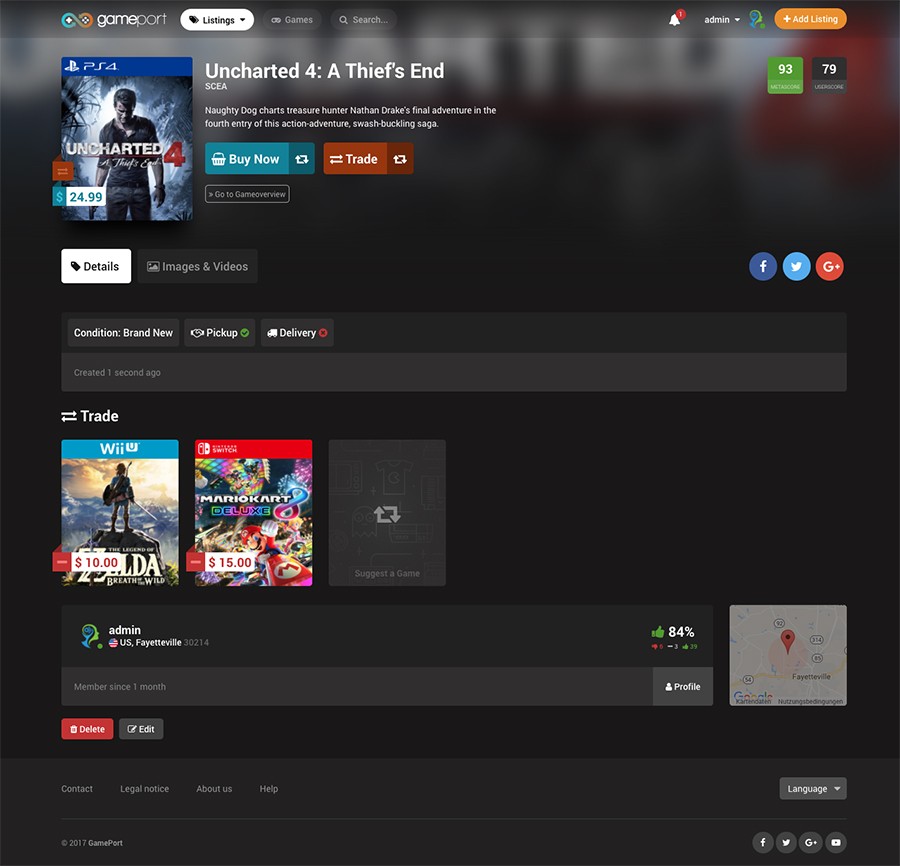Open the Language dropdown
The image size is (900, 866).
coord(813,789)
